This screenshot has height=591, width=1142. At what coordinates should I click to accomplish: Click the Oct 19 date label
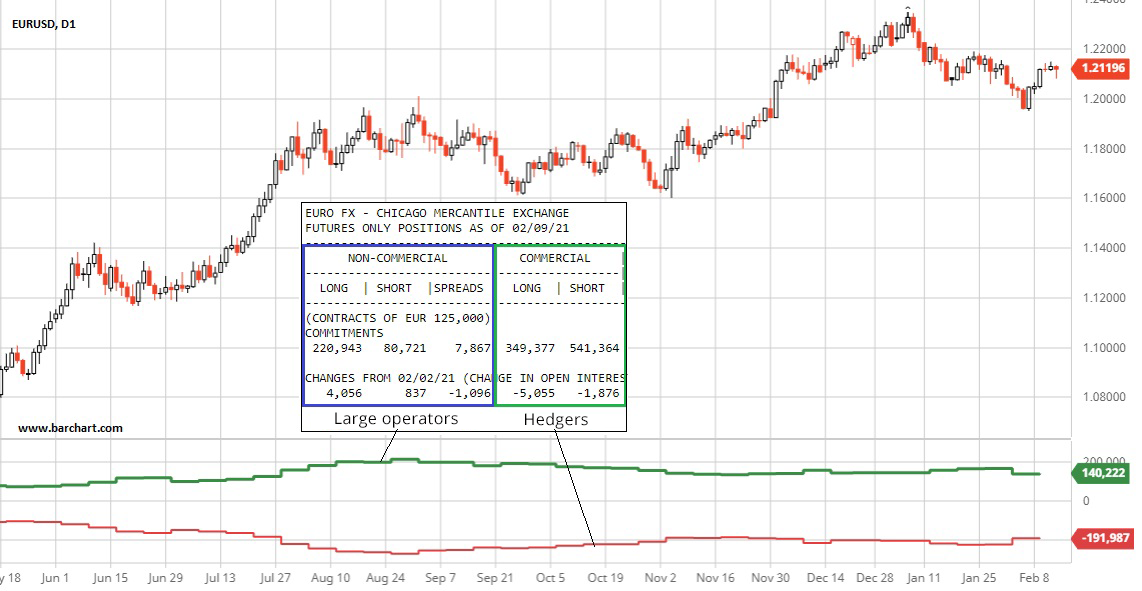click(606, 578)
